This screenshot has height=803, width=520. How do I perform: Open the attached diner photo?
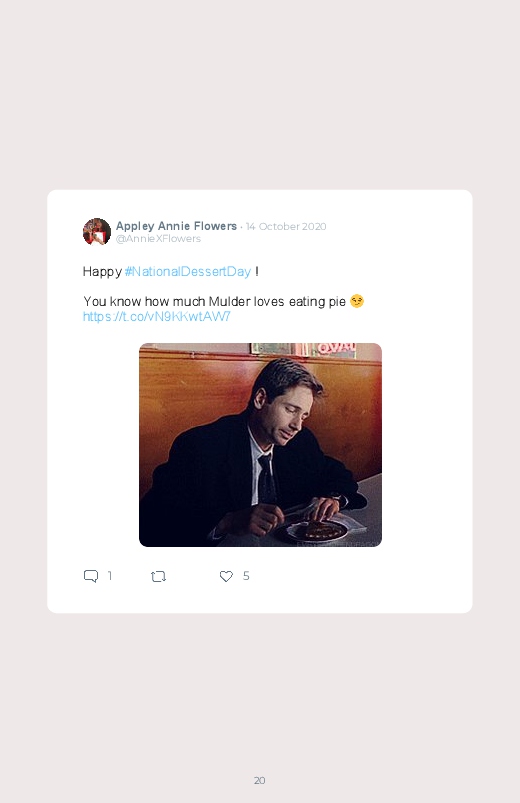click(x=260, y=445)
